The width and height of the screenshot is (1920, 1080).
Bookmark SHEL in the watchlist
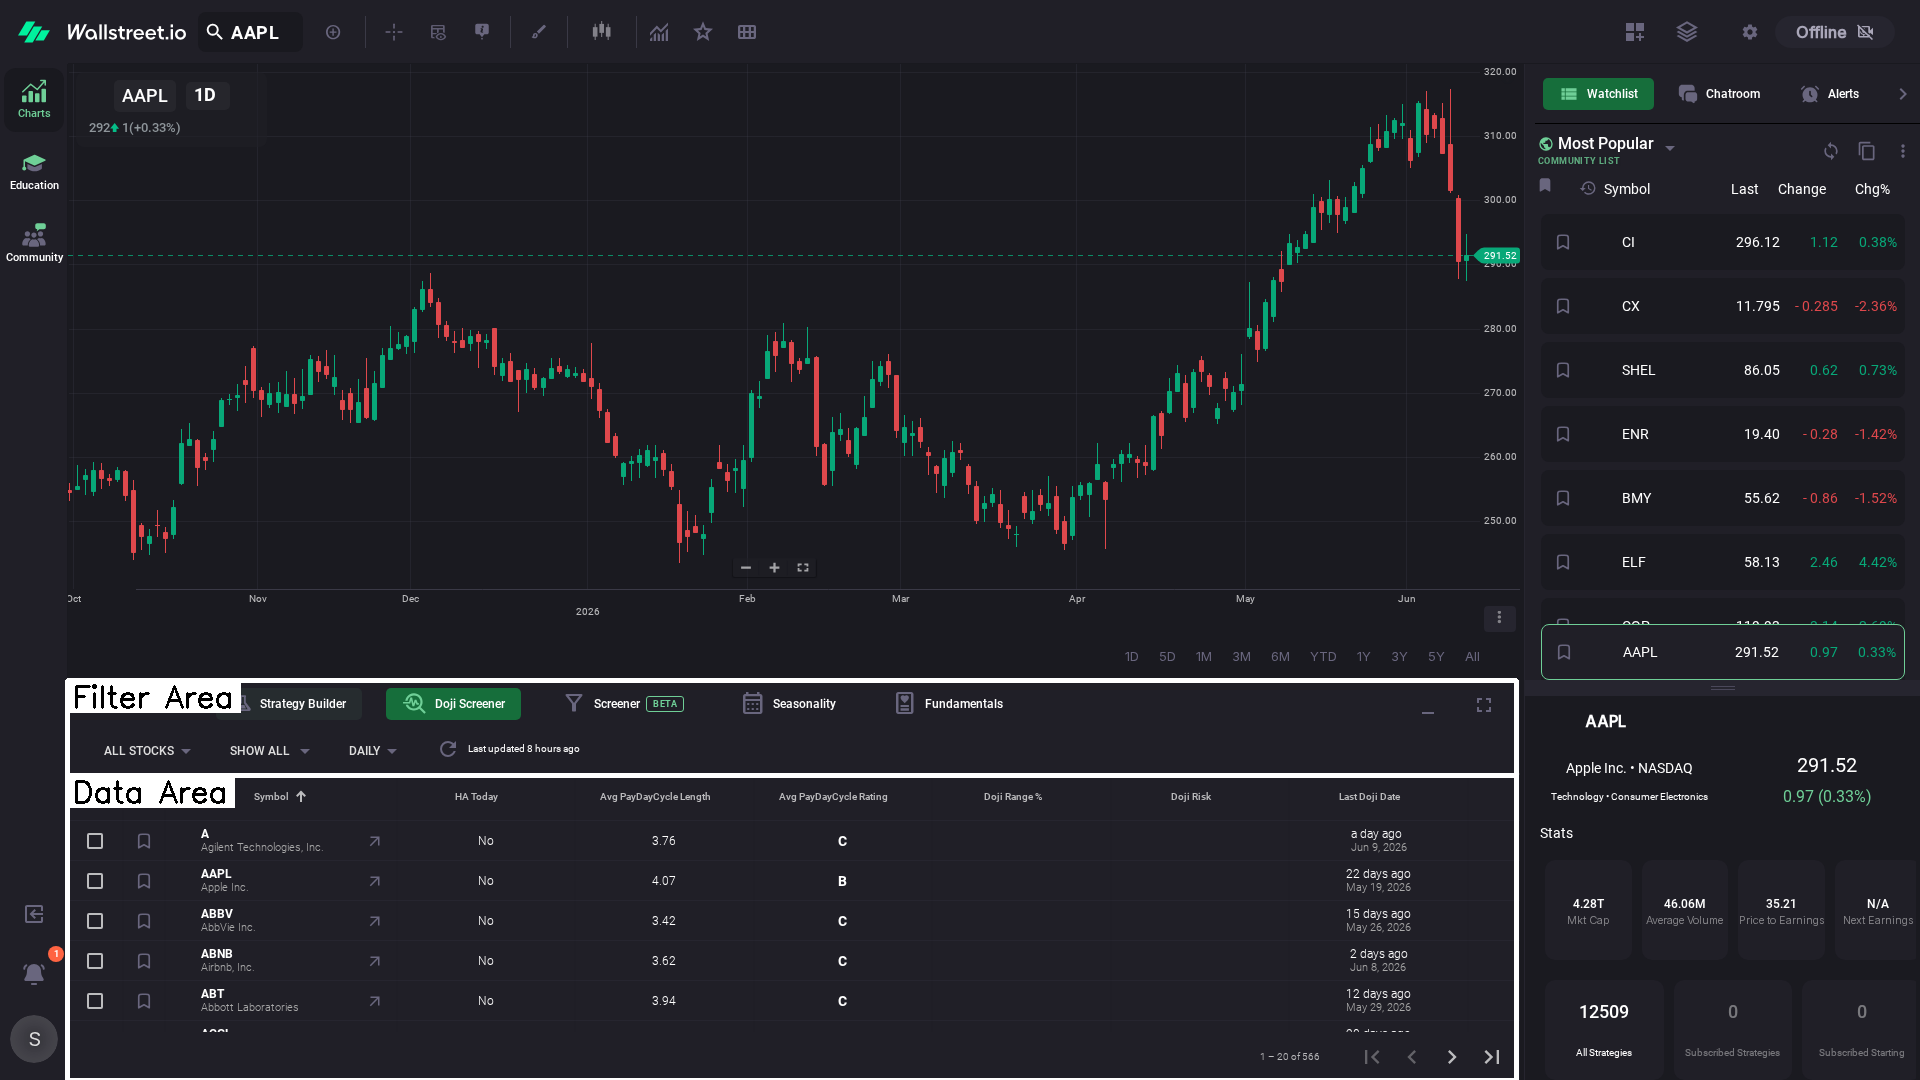coord(1563,370)
